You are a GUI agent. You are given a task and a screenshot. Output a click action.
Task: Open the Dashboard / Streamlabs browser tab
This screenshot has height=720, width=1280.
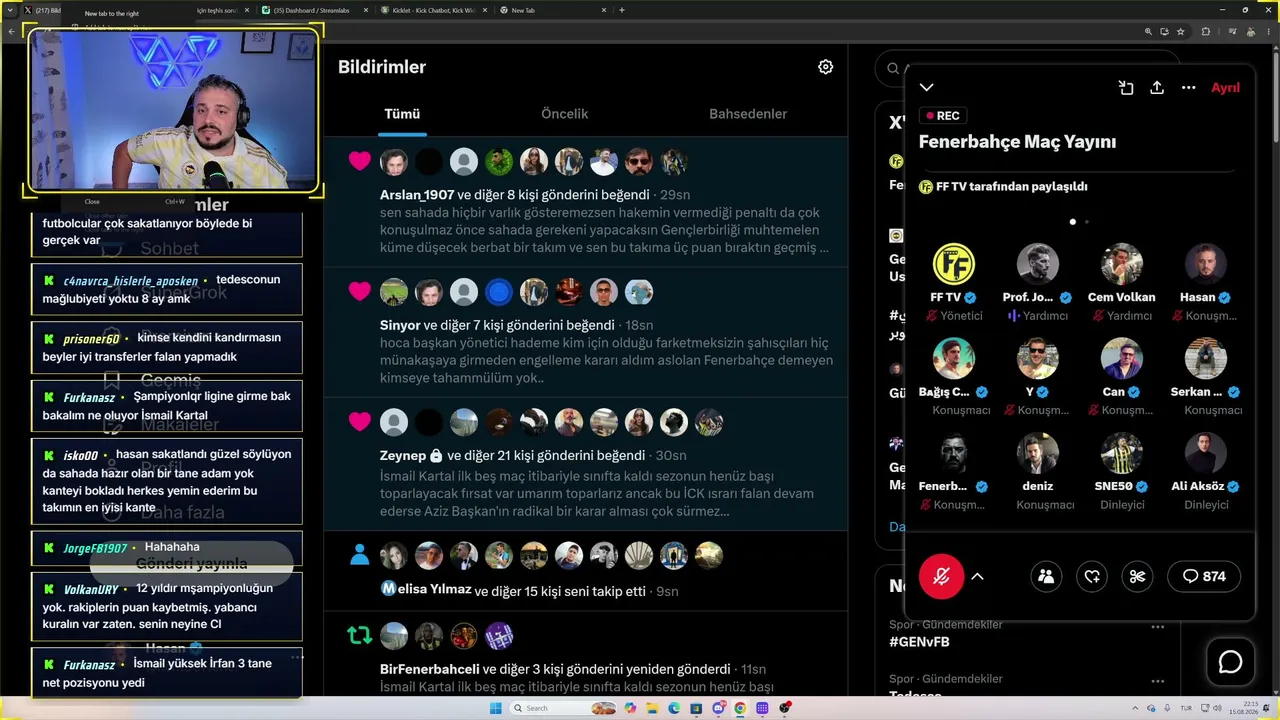pyautogui.click(x=315, y=10)
